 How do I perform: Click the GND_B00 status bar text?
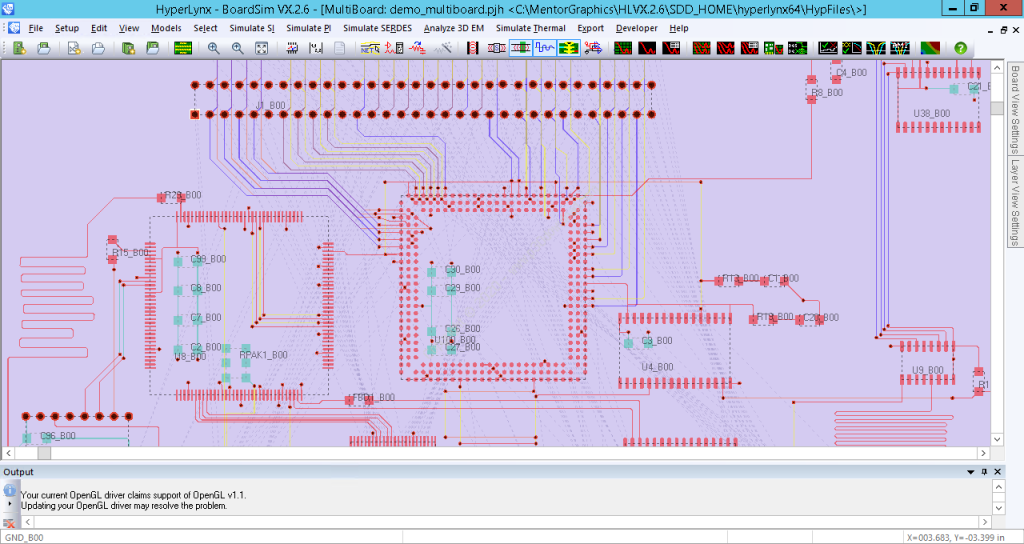coord(22,537)
